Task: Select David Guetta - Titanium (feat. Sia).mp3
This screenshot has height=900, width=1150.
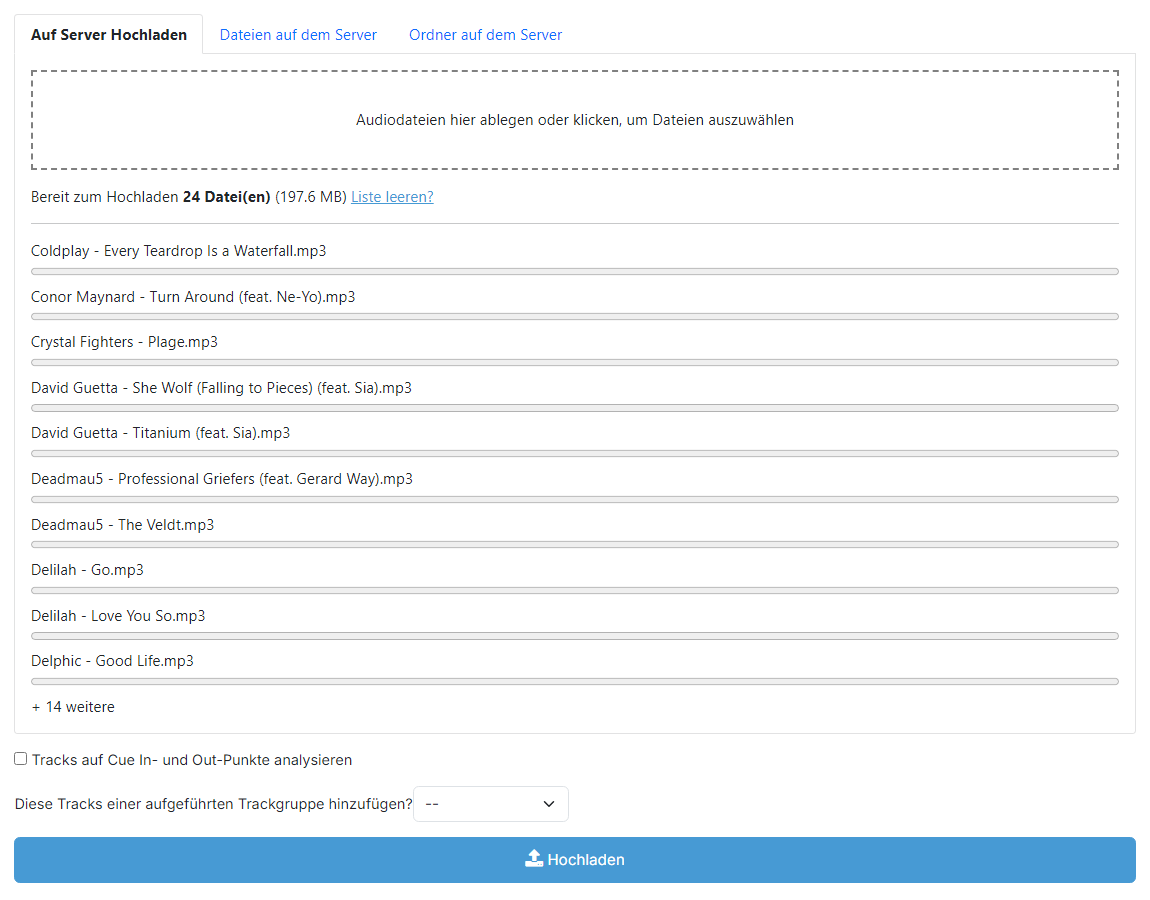Action: click(161, 433)
